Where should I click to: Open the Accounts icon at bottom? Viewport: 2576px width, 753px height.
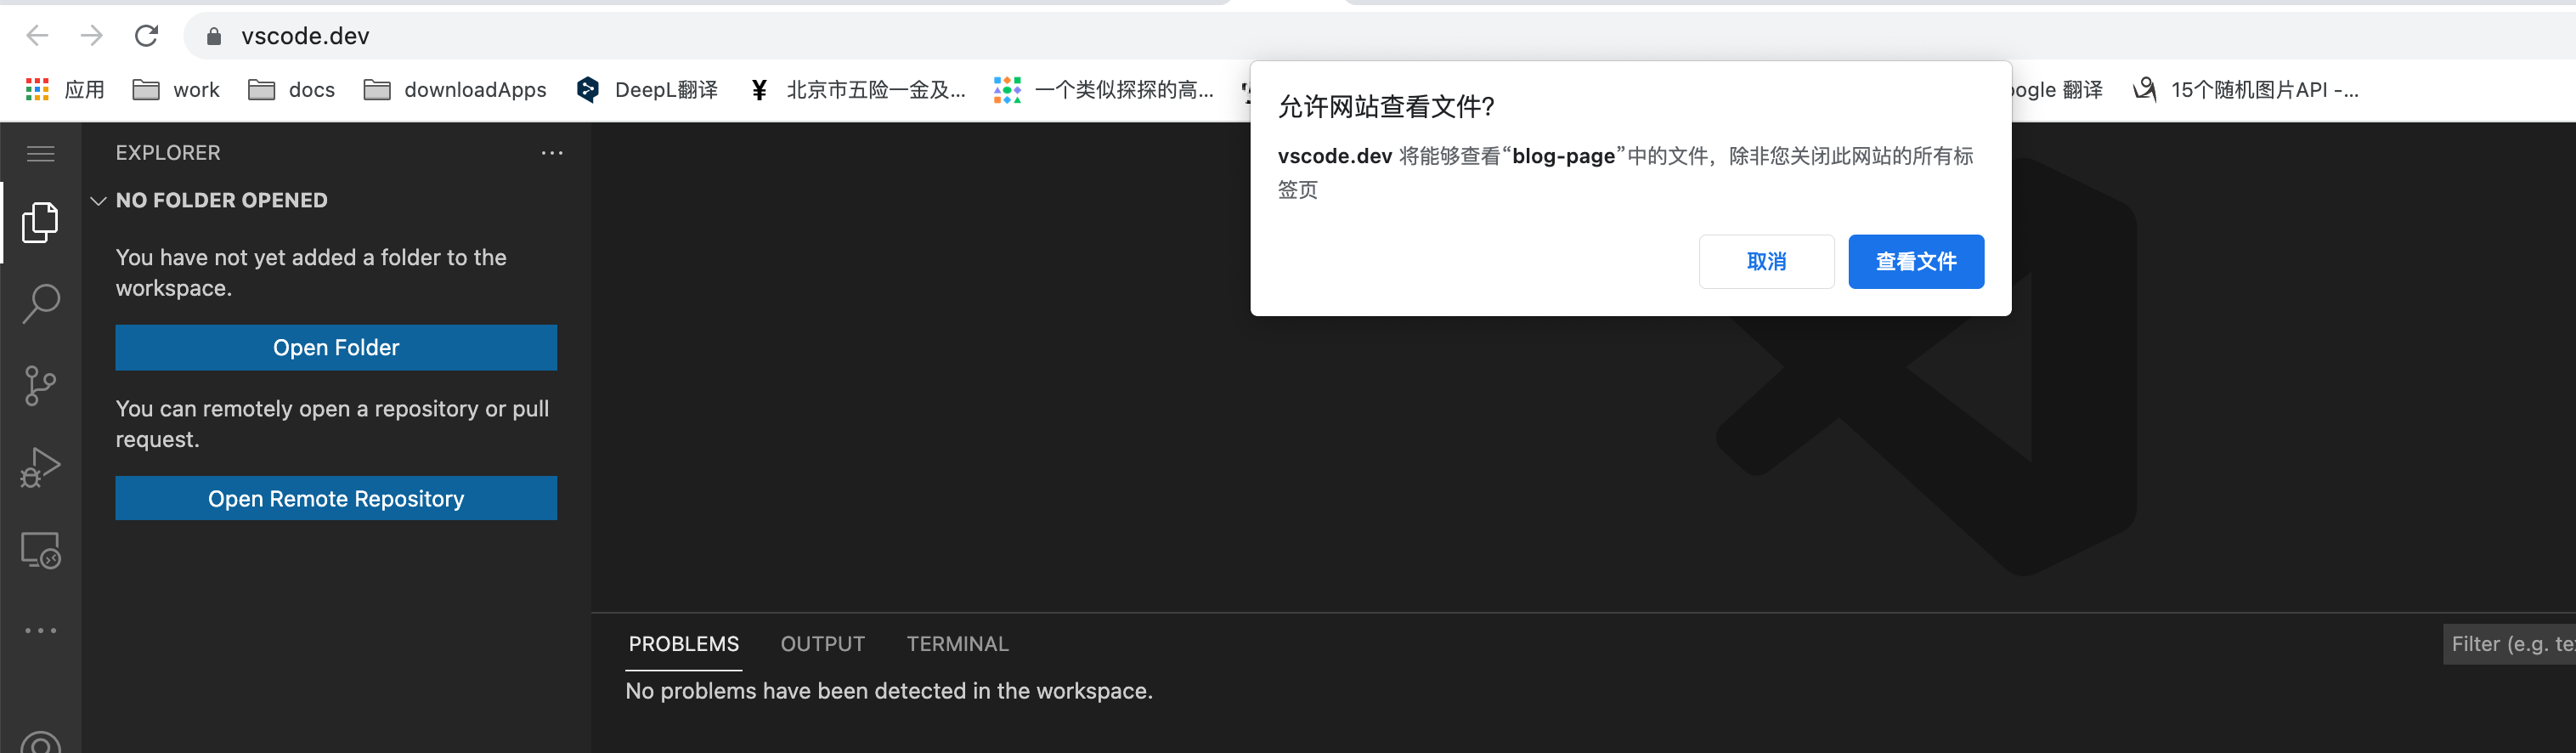click(41, 741)
